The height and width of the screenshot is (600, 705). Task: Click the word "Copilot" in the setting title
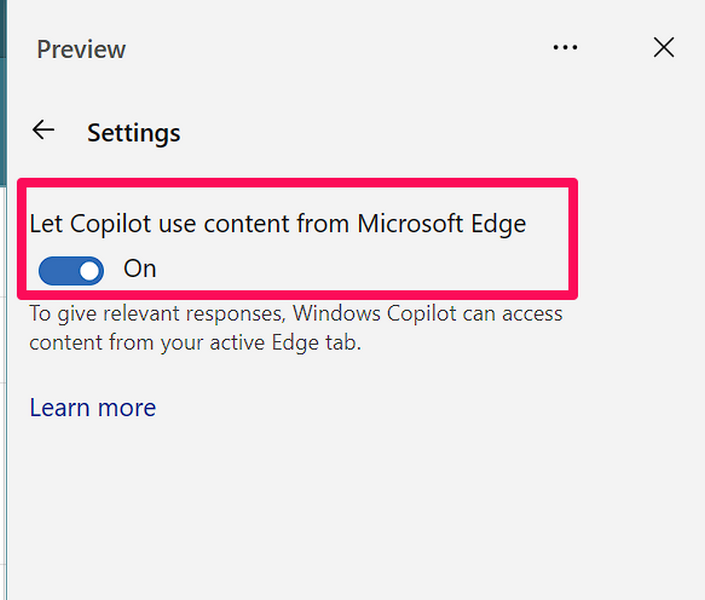(x=111, y=224)
